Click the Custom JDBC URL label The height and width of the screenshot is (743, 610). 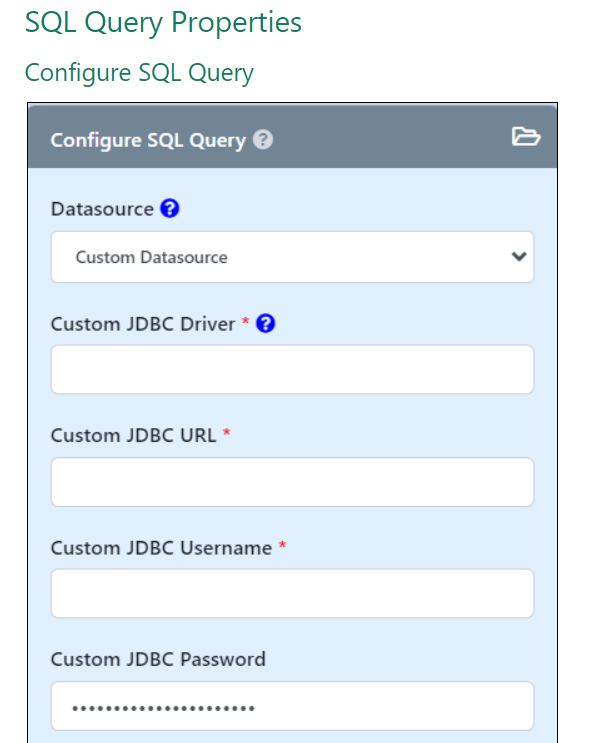(x=133, y=435)
